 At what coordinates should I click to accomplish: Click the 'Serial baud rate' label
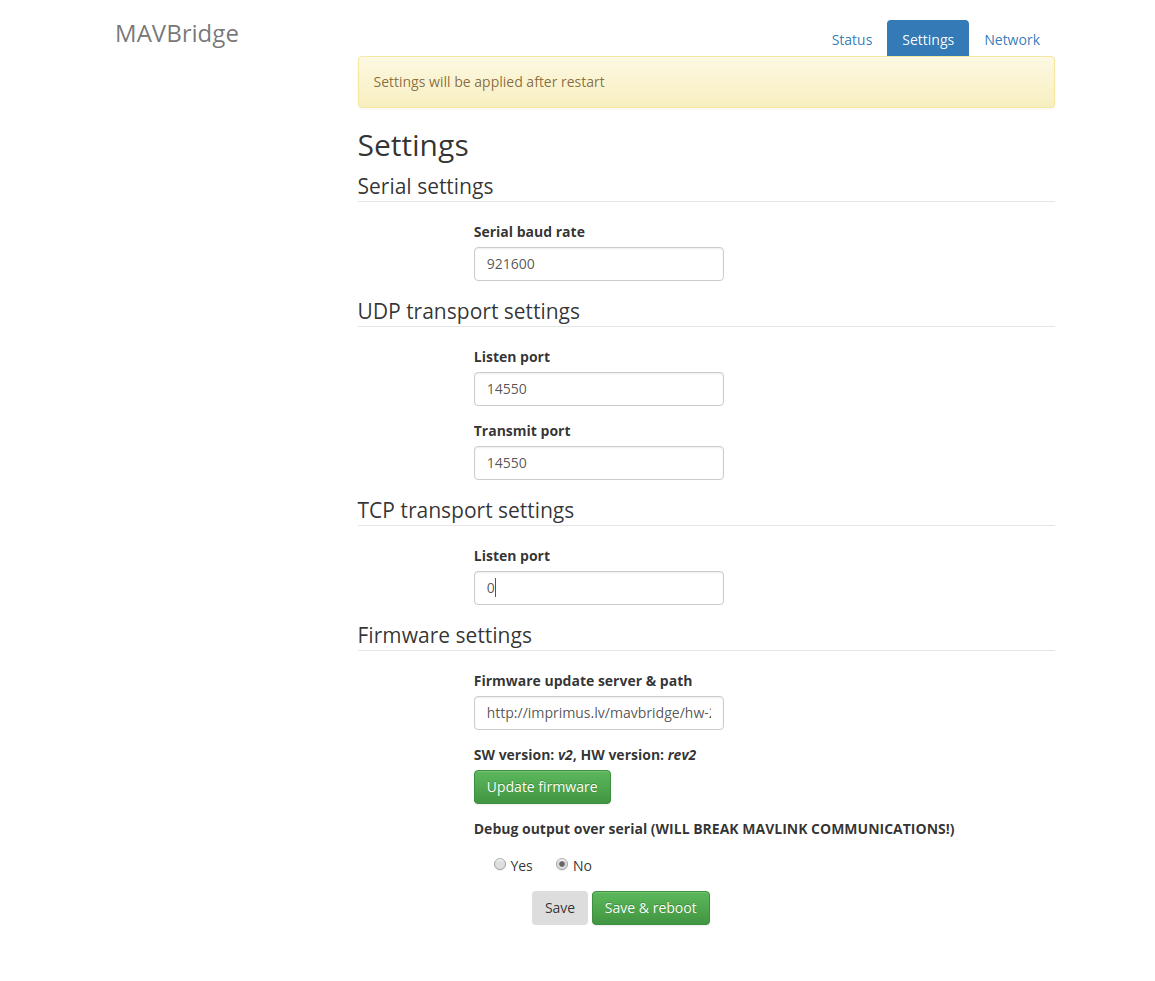pyautogui.click(x=529, y=232)
